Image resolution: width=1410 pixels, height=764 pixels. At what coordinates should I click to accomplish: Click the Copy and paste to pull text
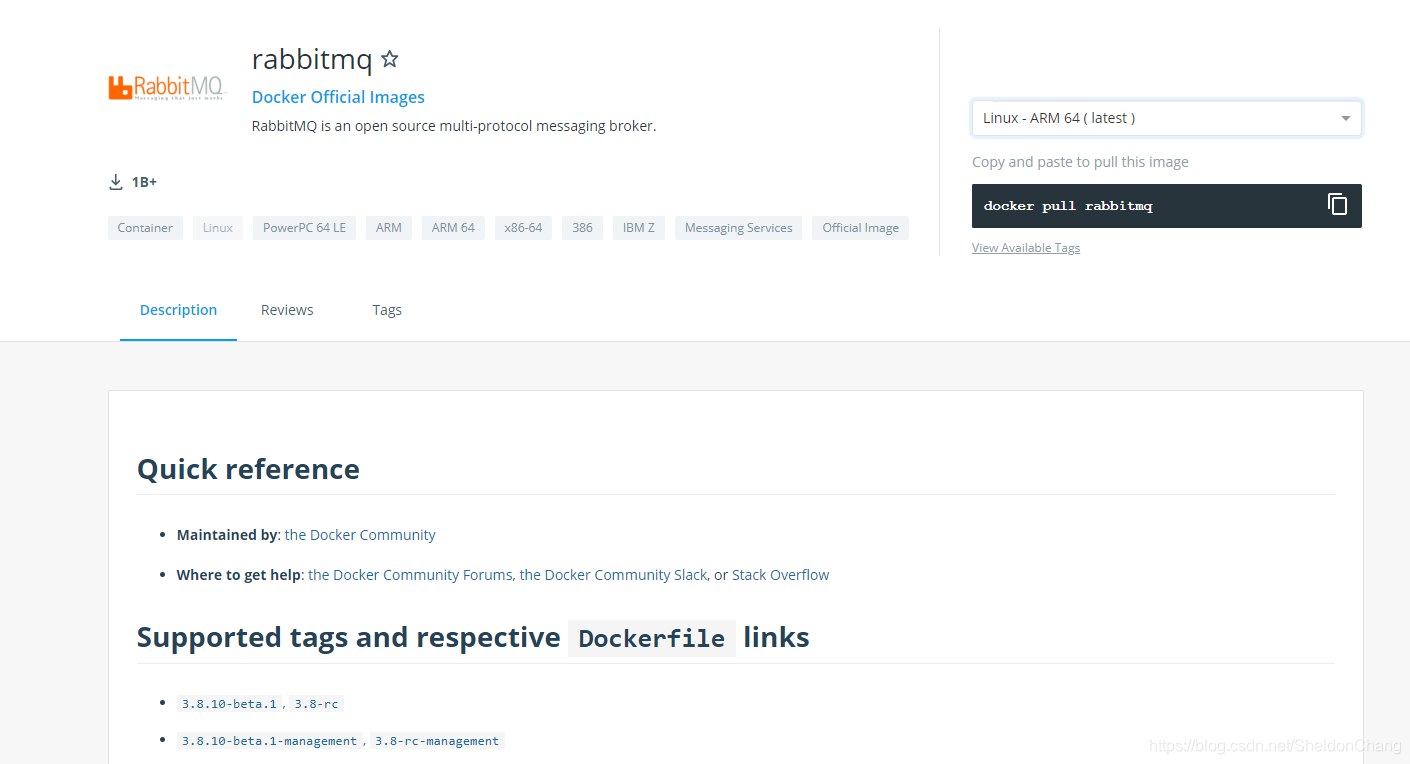coord(1080,162)
